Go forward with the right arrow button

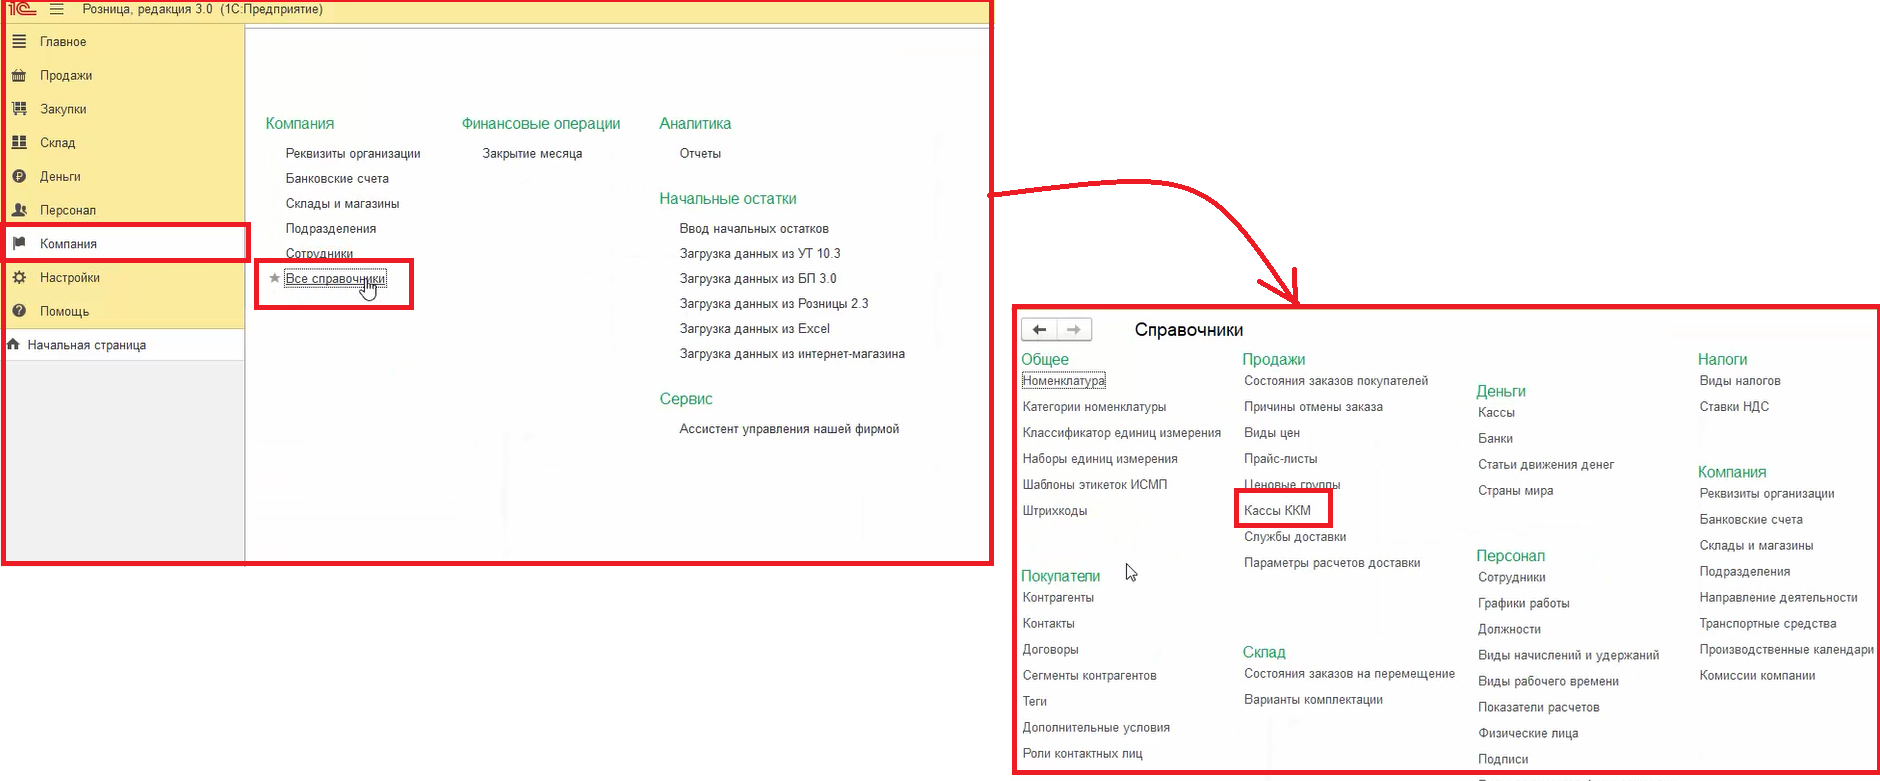[1073, 329]
